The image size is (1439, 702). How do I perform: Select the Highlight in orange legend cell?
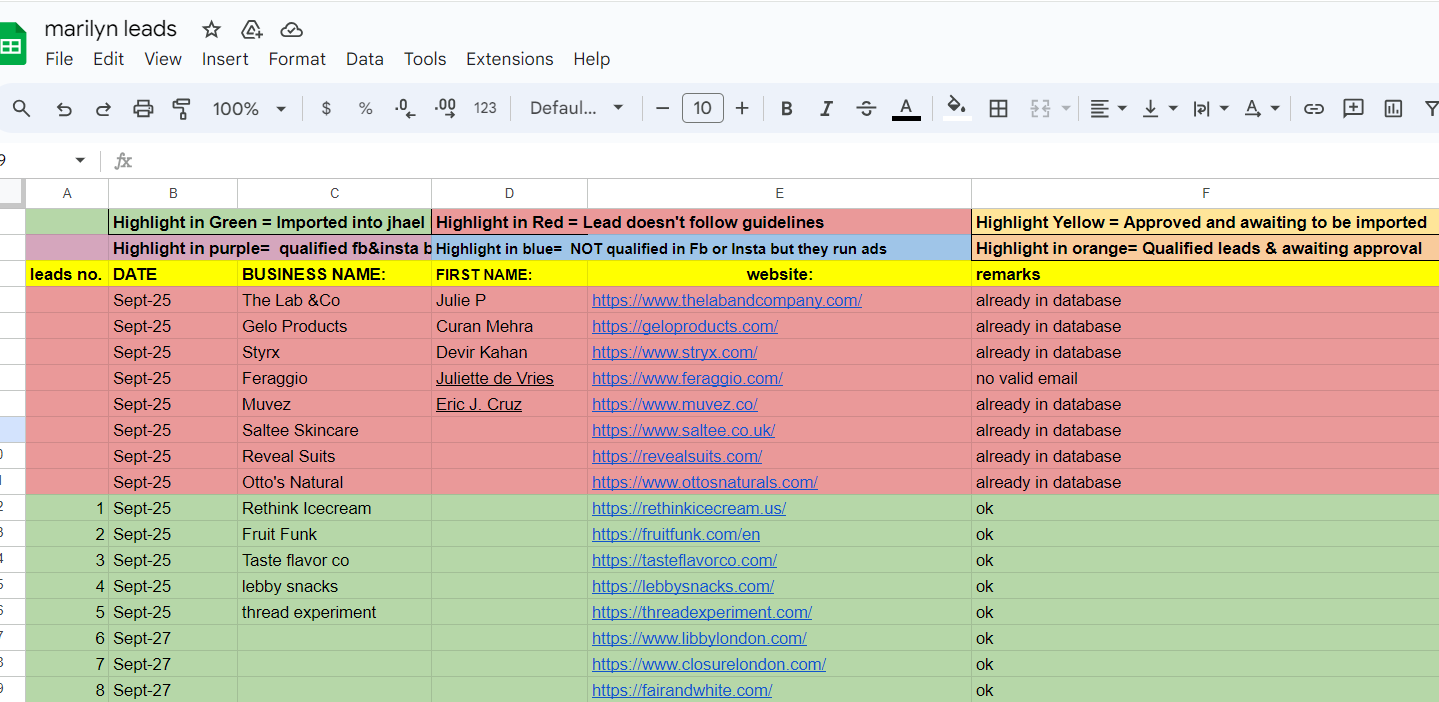[1205, 248]
